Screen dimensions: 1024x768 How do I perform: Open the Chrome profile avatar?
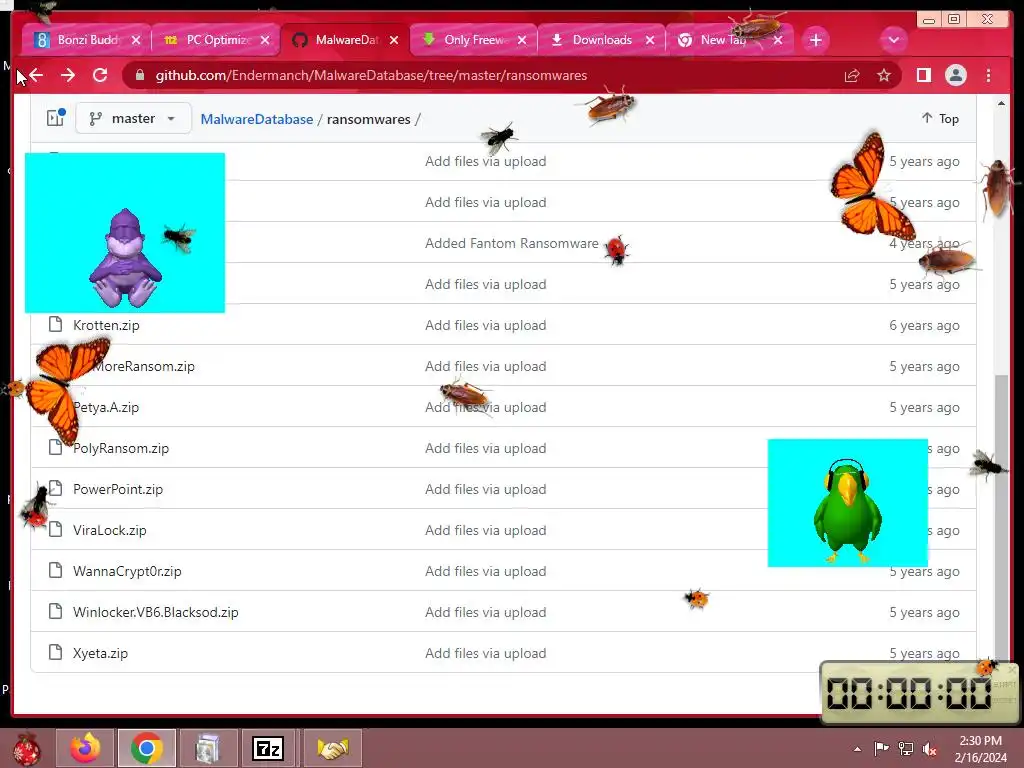click(955, 75)
